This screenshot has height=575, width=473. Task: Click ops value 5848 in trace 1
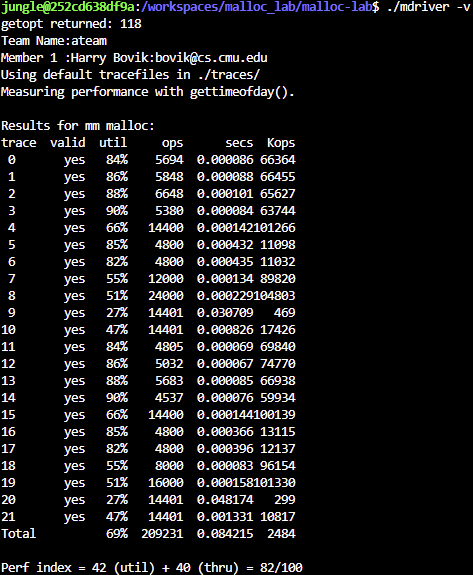coord(169,177)
